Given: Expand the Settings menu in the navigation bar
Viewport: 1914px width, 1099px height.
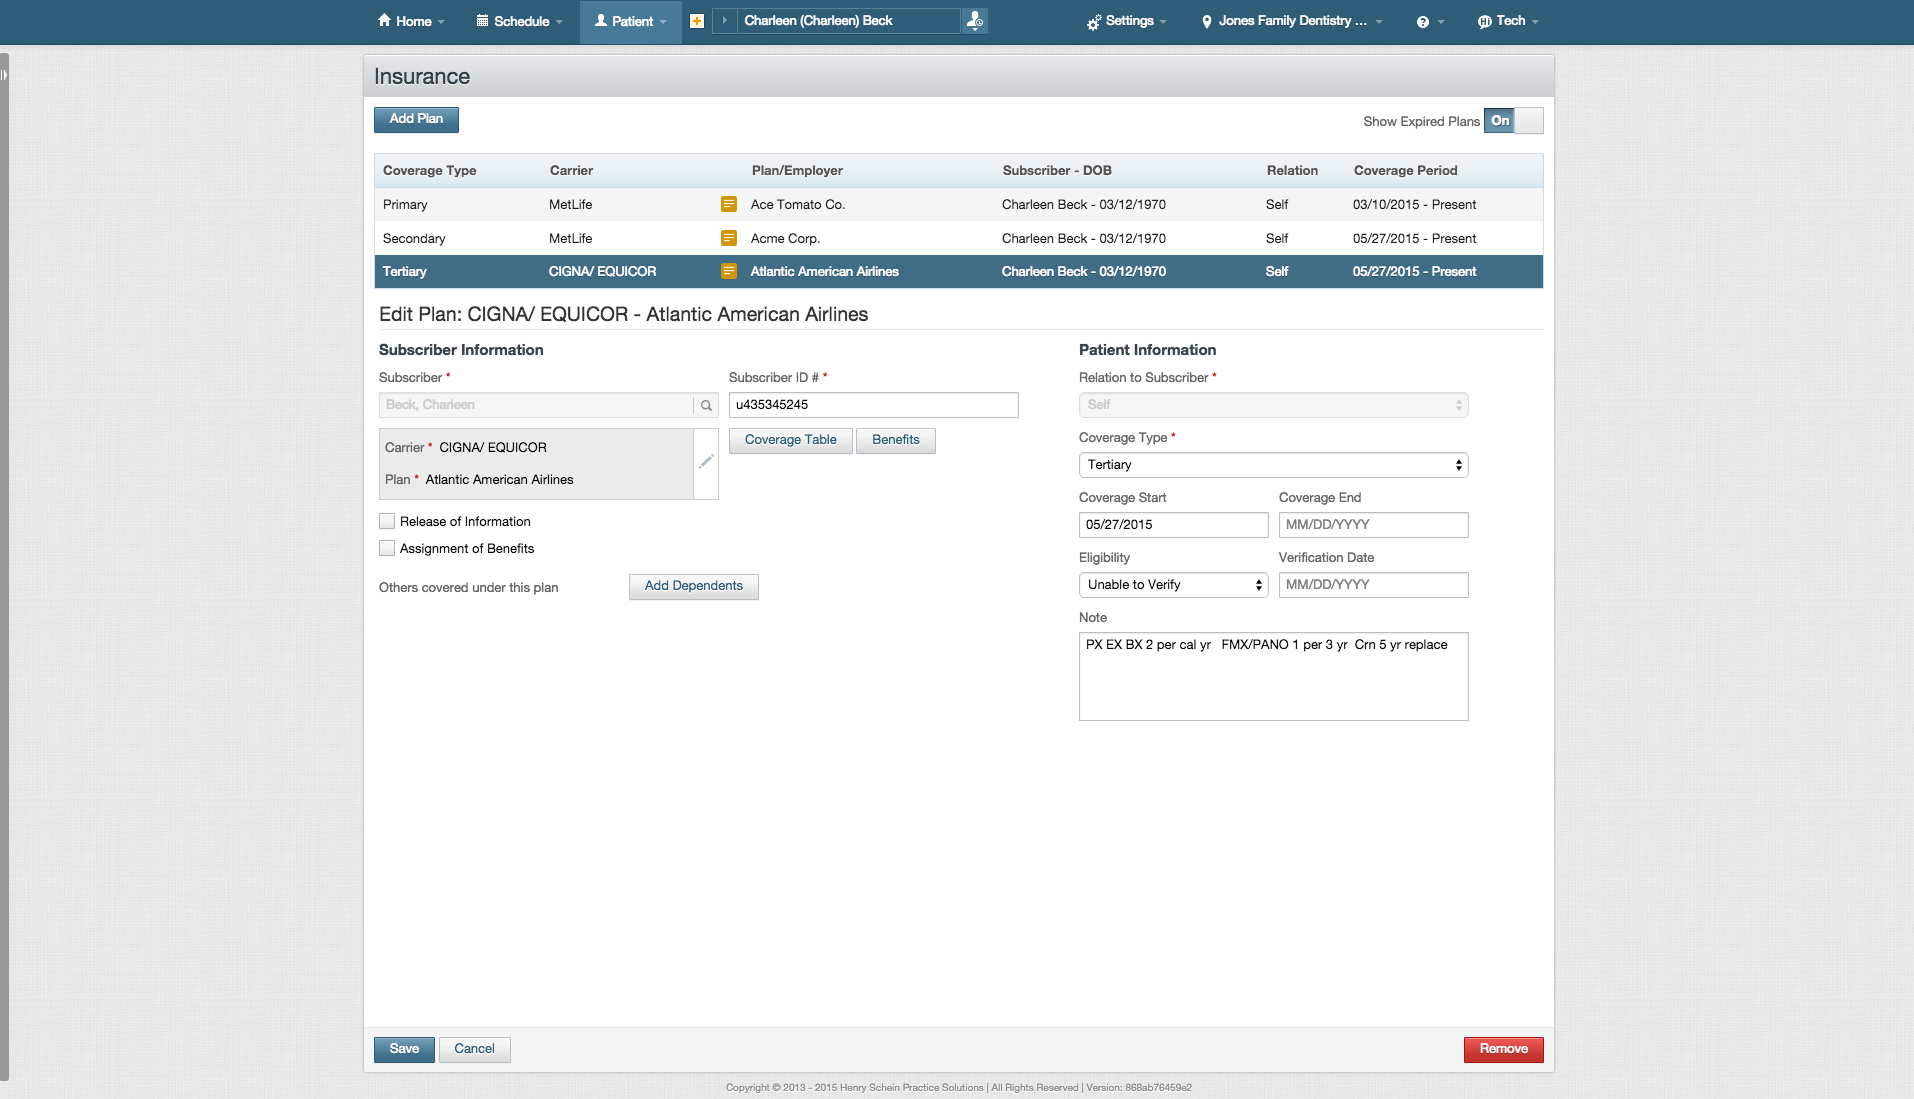Looking at the screenshot, I should point(1126,21).
